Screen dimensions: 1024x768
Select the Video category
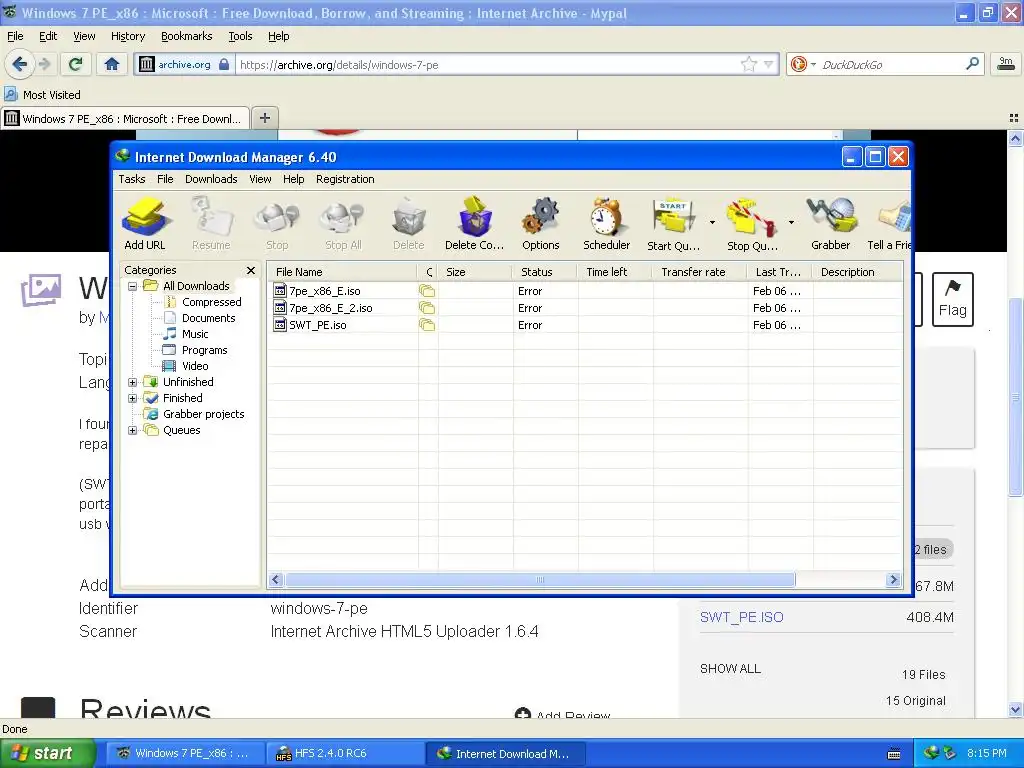click(195, 366)
